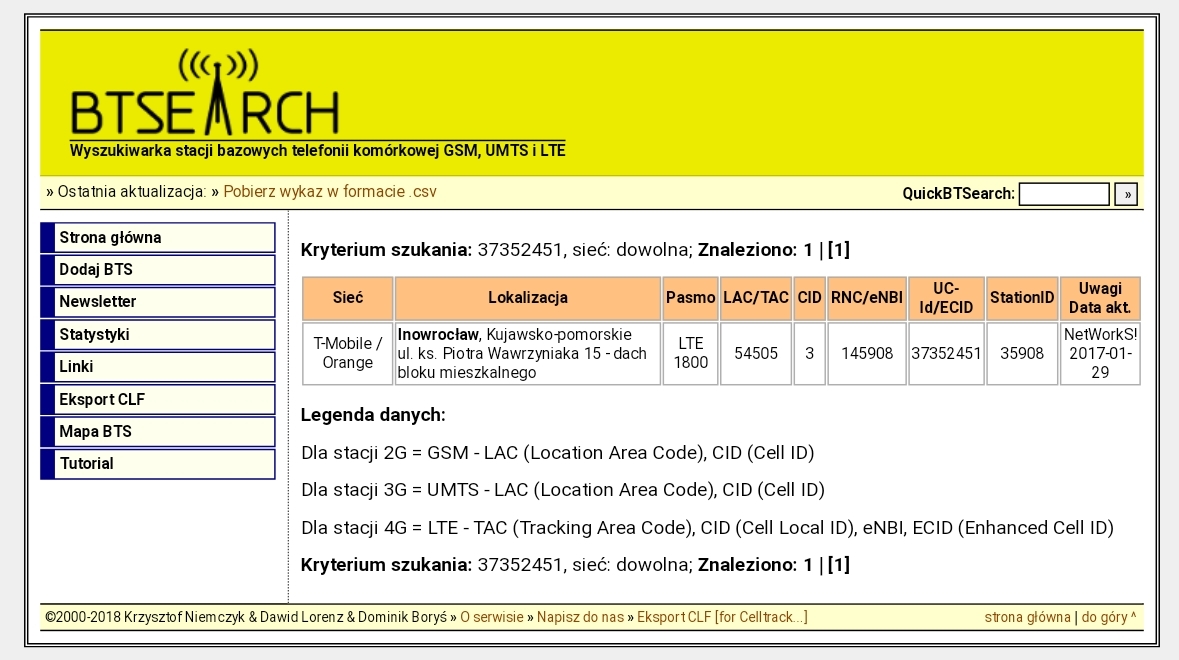Open the Strona główna menu item

(x=158, y=238)
